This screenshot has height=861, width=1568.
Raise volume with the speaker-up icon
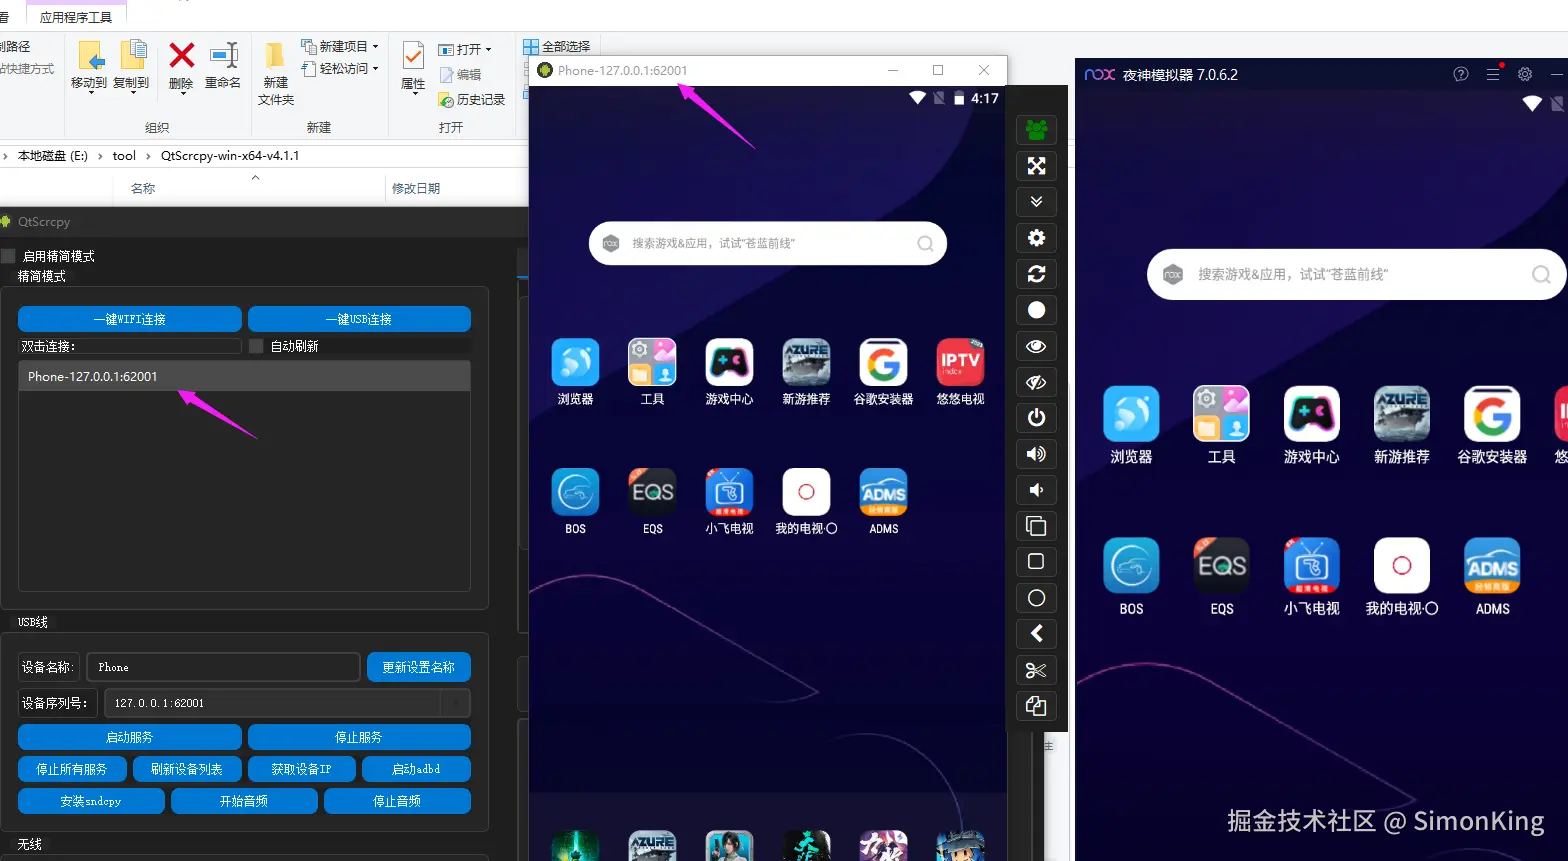click(1036, 454)
